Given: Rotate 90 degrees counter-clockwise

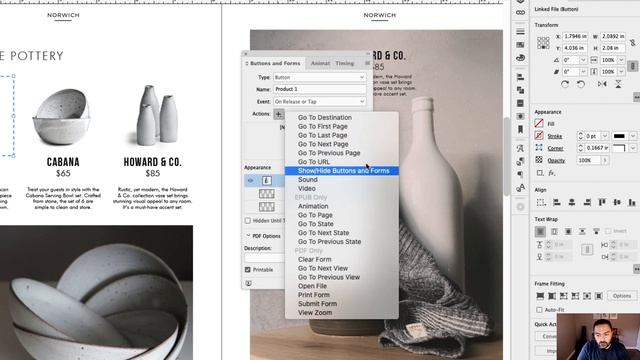Looking at the screenshot, I should point(580,84).
